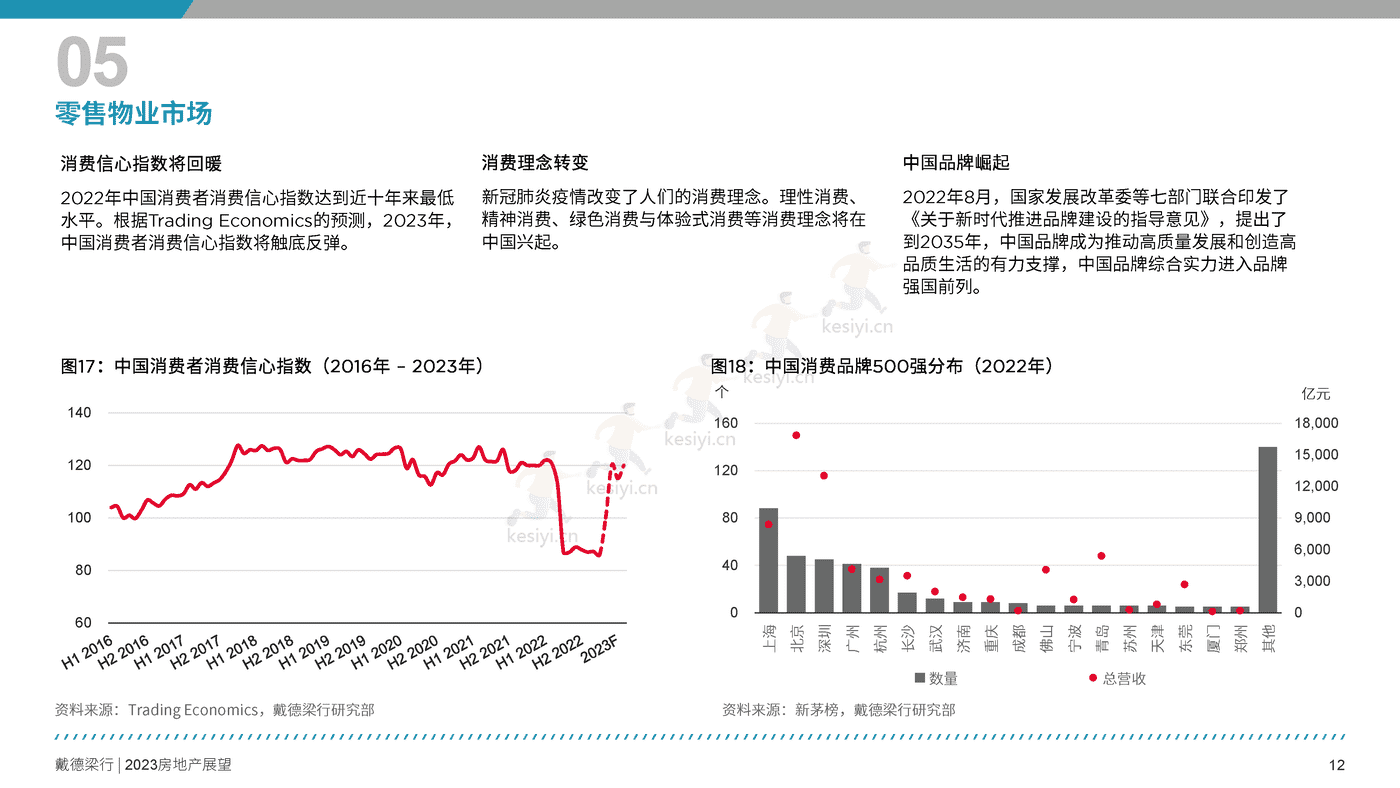Select the heading 零售物业市场
This screenshot has height=788, width=1400.
(x=134, y=114)
